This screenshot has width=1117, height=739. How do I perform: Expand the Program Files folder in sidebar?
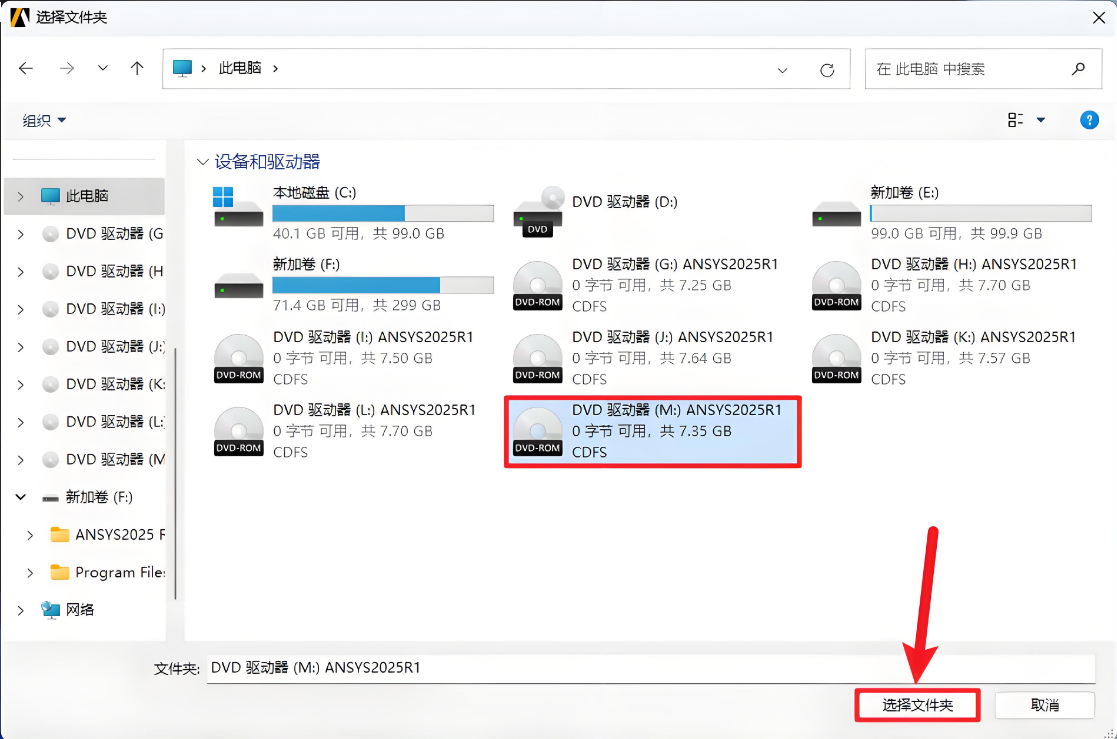[x=30, y=573]
